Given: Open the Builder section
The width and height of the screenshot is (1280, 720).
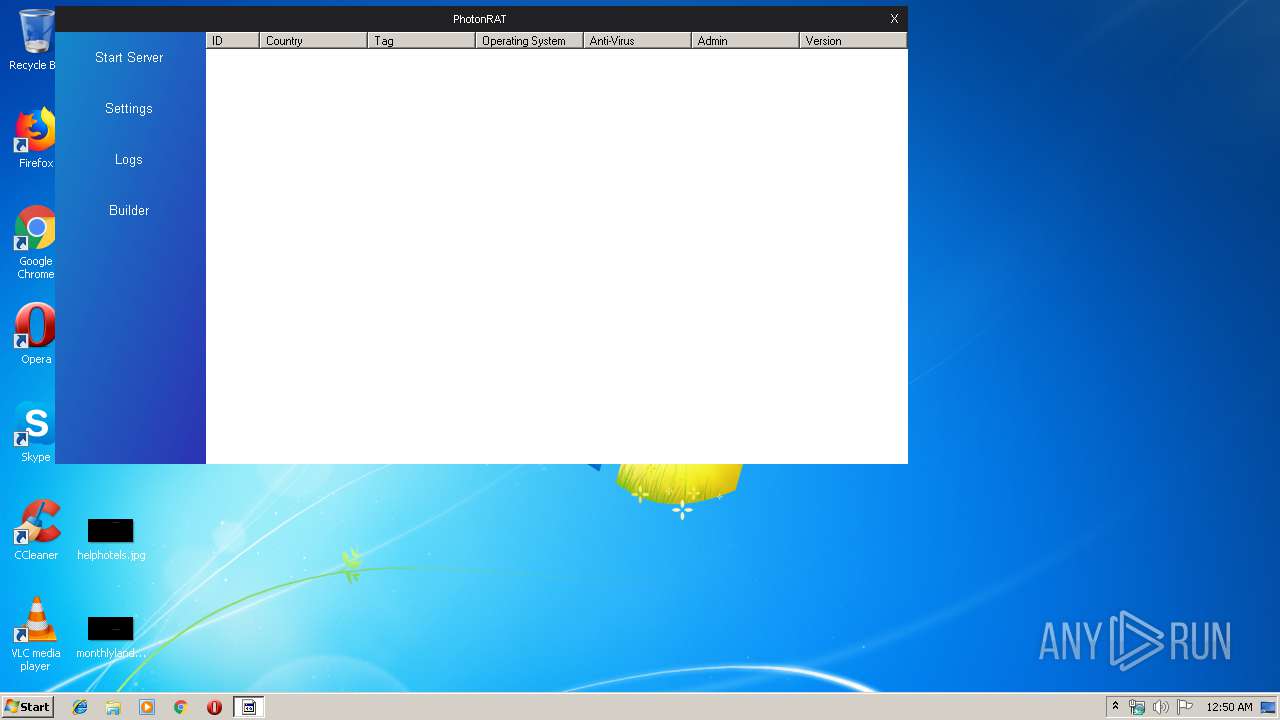Looking at the screenshot, I should (129, 210).
